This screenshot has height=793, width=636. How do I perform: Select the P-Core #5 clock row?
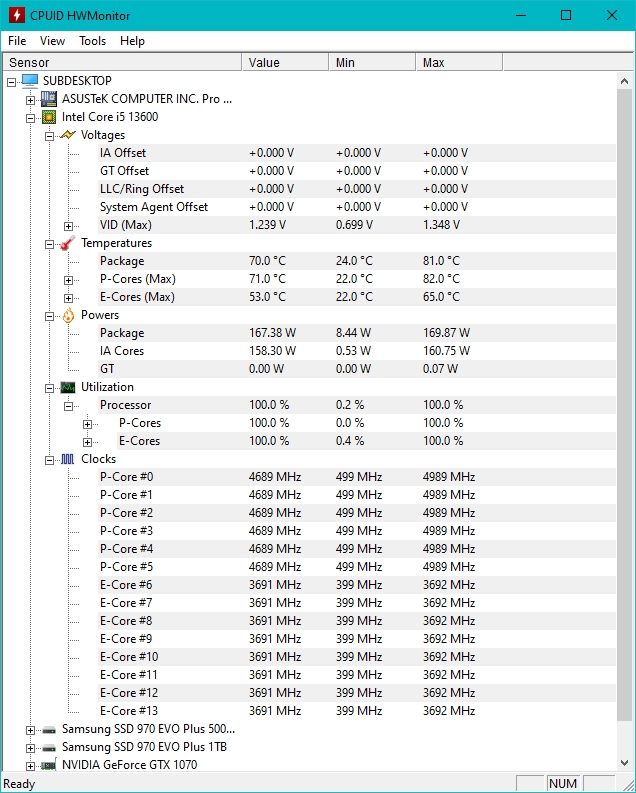coord(357,567)
